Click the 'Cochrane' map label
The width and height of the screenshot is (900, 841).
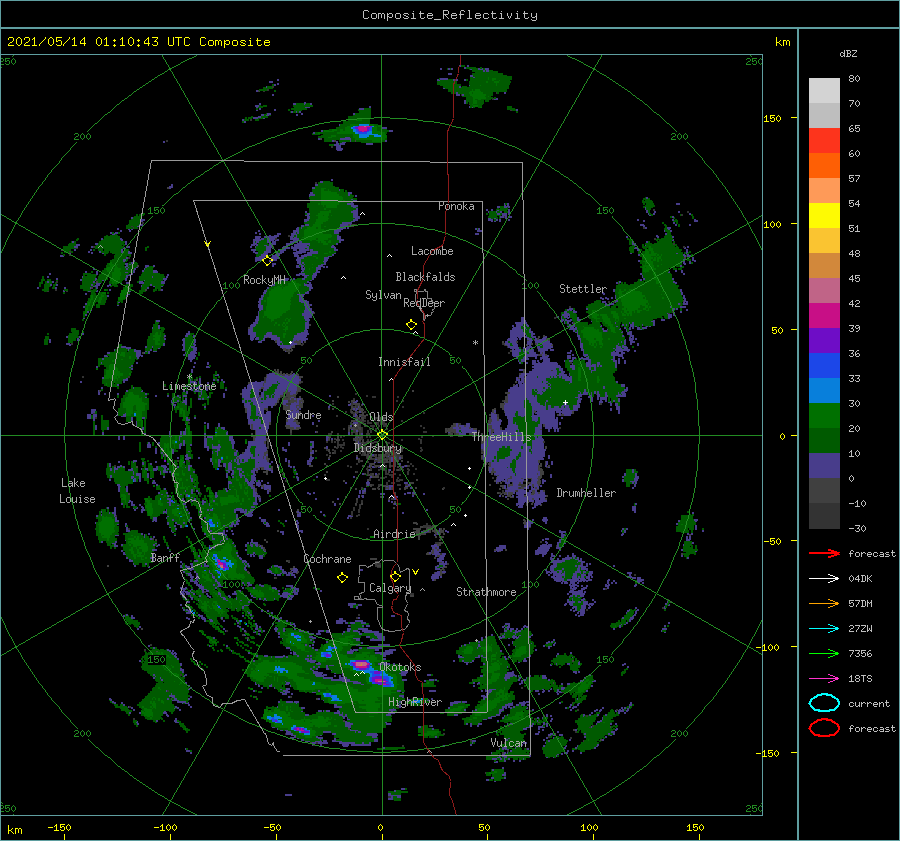[327, 559]
